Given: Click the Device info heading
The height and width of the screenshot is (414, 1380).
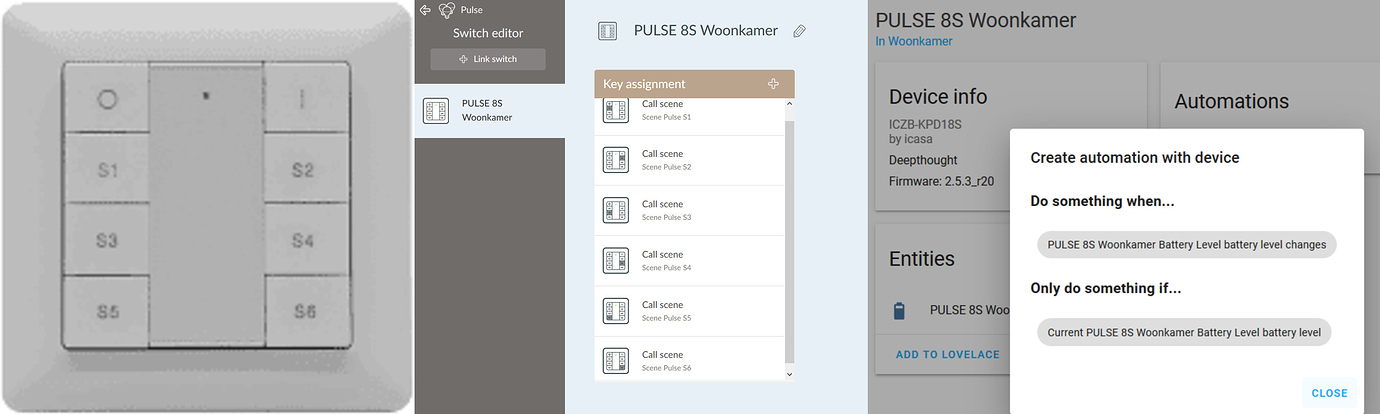Looking at the screenshot, I should point(938,97).
